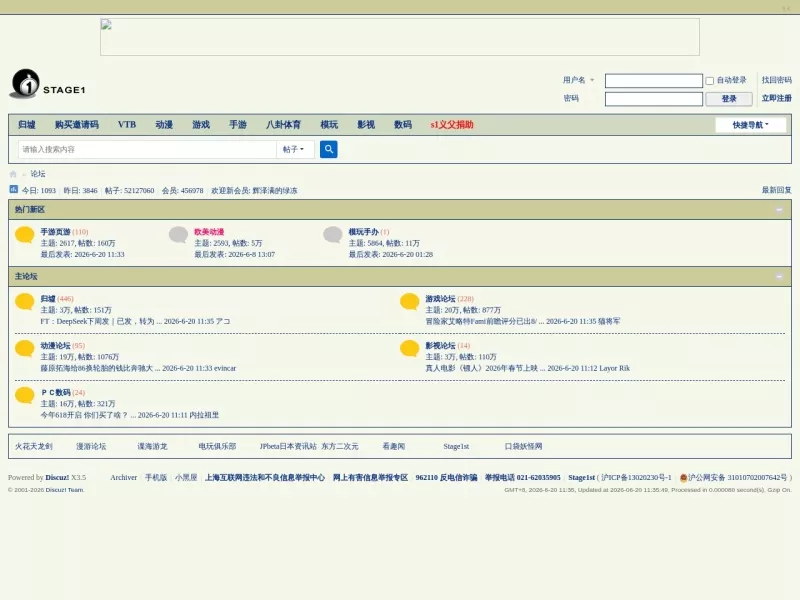Click the 手机版 footer link

[x=156, y=478]
